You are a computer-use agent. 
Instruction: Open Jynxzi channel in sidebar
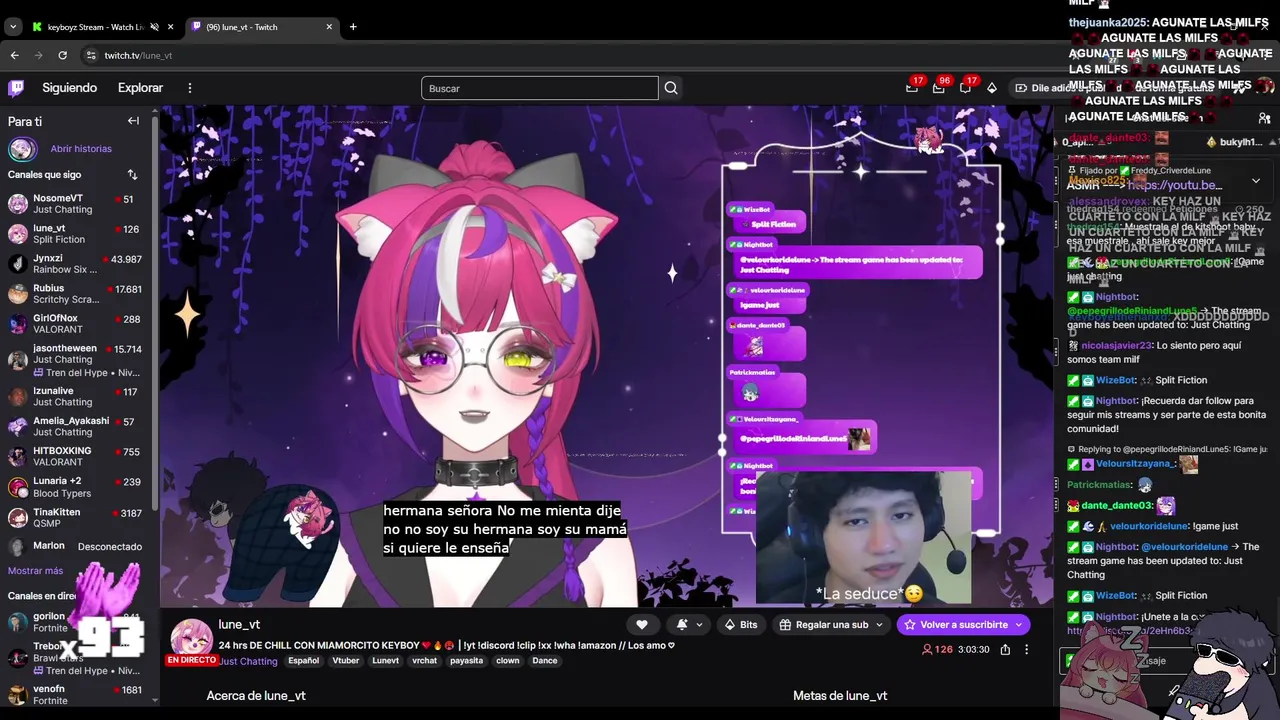75,264
